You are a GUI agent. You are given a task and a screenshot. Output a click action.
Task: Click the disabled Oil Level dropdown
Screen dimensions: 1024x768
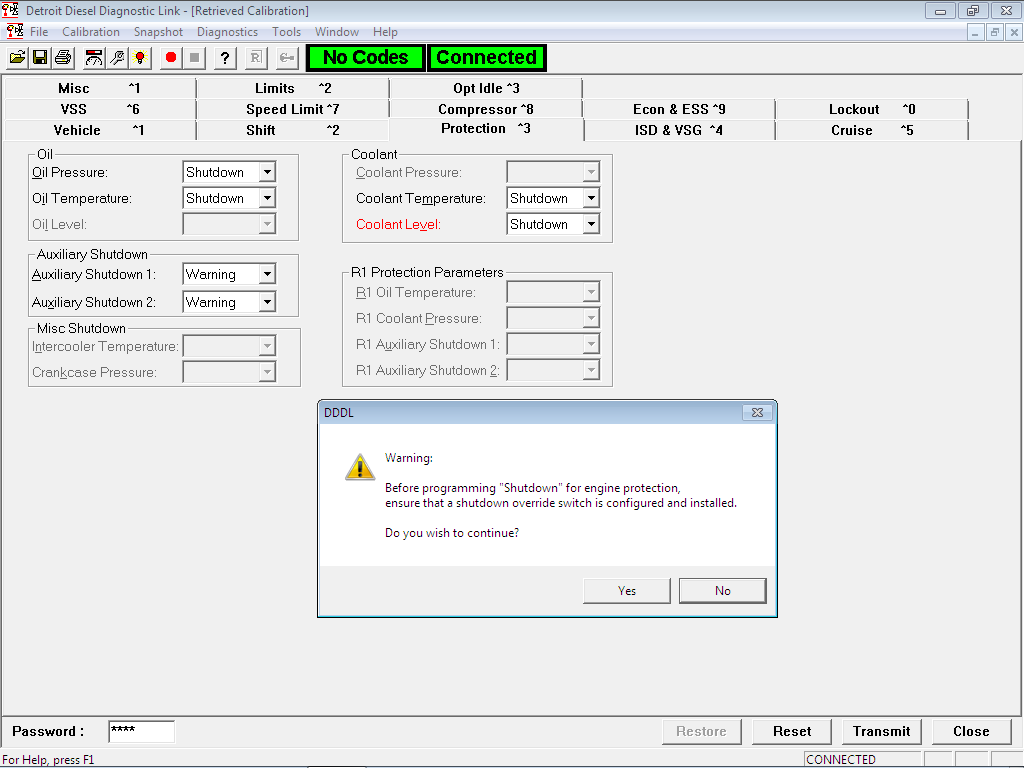pyautogui.click(x=229, y=224)
